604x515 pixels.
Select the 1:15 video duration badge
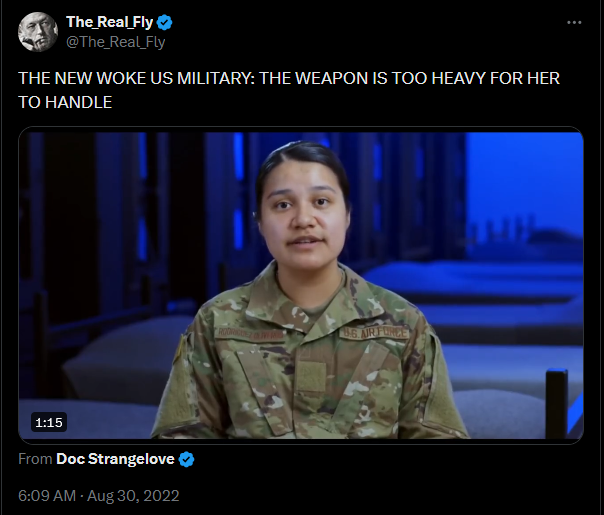coord(49,422)
